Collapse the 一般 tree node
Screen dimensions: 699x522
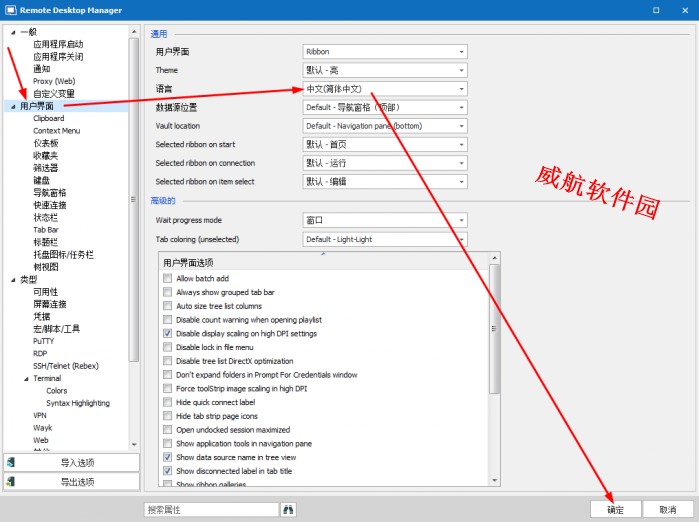point(13,32)
